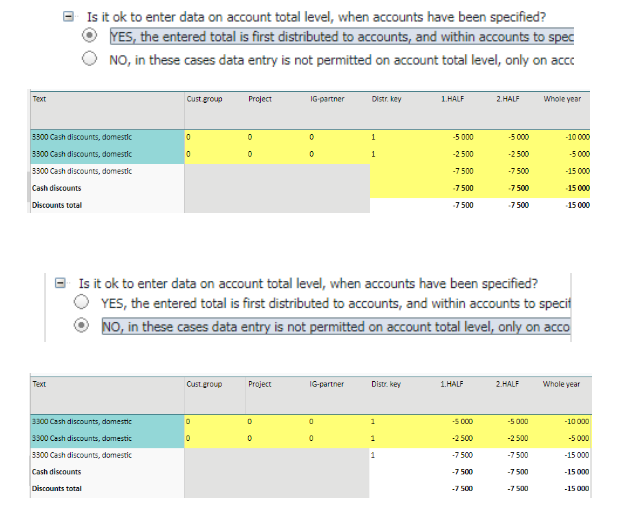This screenshot has width=623, height=505.
Task: Click the Cust.group 0 cell in the upper table's first row
Action: click(215, 137)
